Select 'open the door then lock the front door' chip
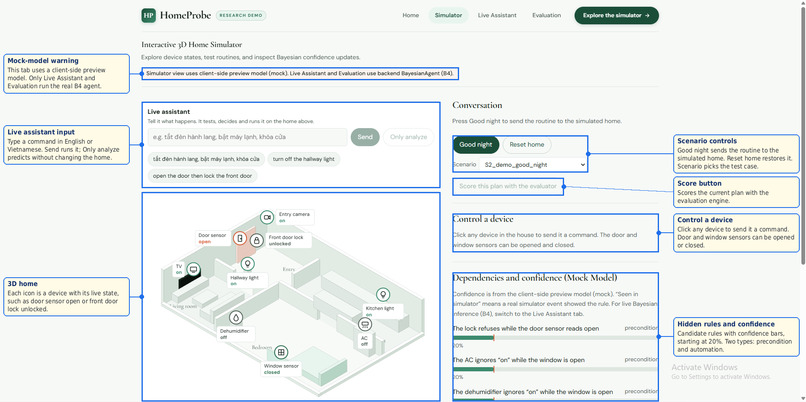Viewport: 806px width, 402px height. pos(203,176)
